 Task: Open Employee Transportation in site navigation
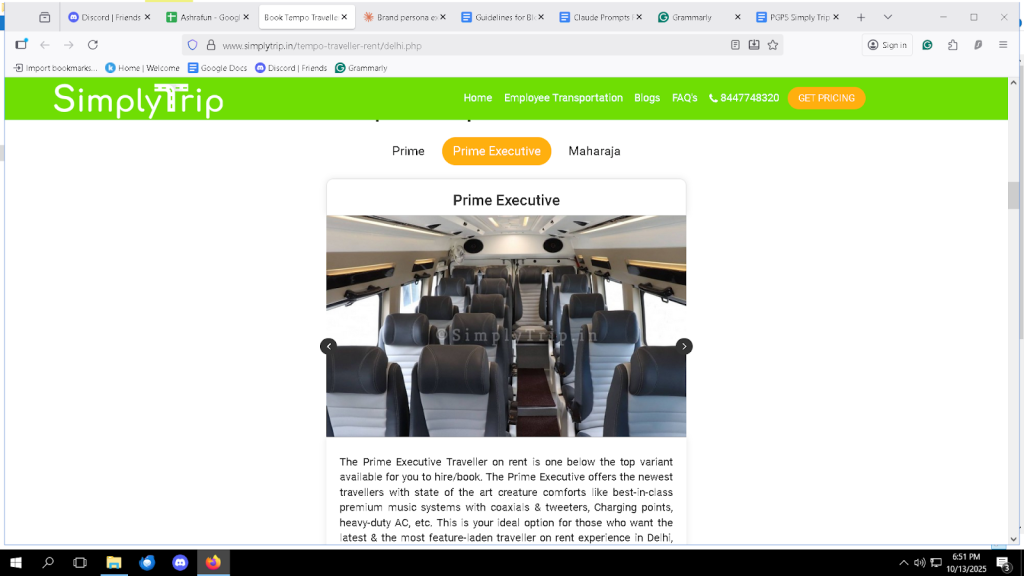tap(563, 98)
